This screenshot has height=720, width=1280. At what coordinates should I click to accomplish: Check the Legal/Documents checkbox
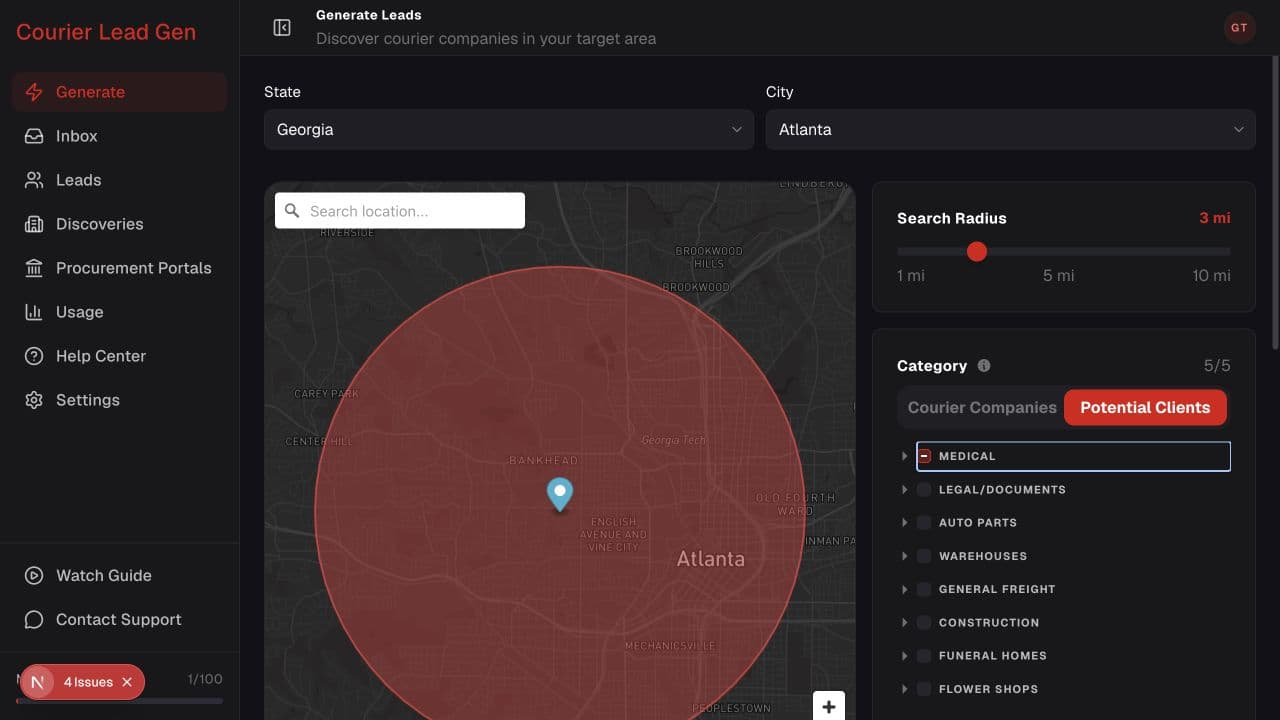[924, 489]
